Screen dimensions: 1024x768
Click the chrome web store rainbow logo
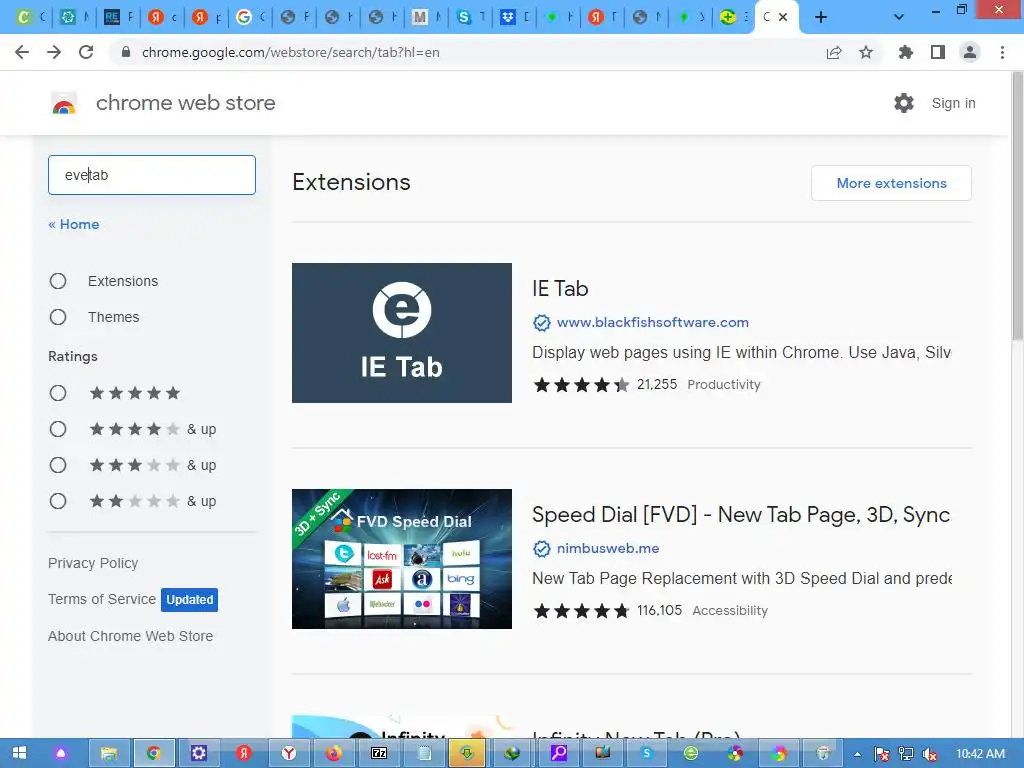[64, 103]
